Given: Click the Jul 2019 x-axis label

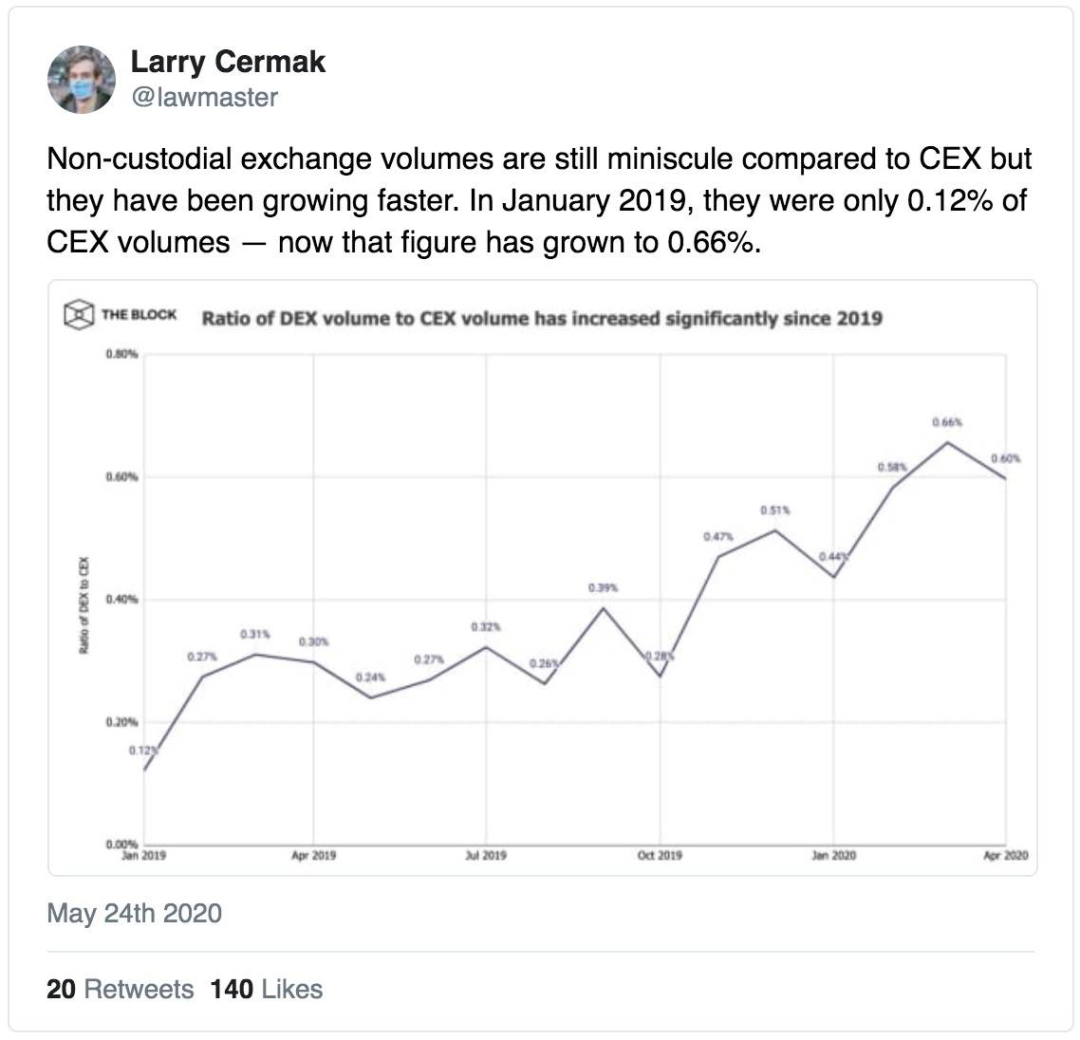Looking at the screenshot, I should point(486,857).
